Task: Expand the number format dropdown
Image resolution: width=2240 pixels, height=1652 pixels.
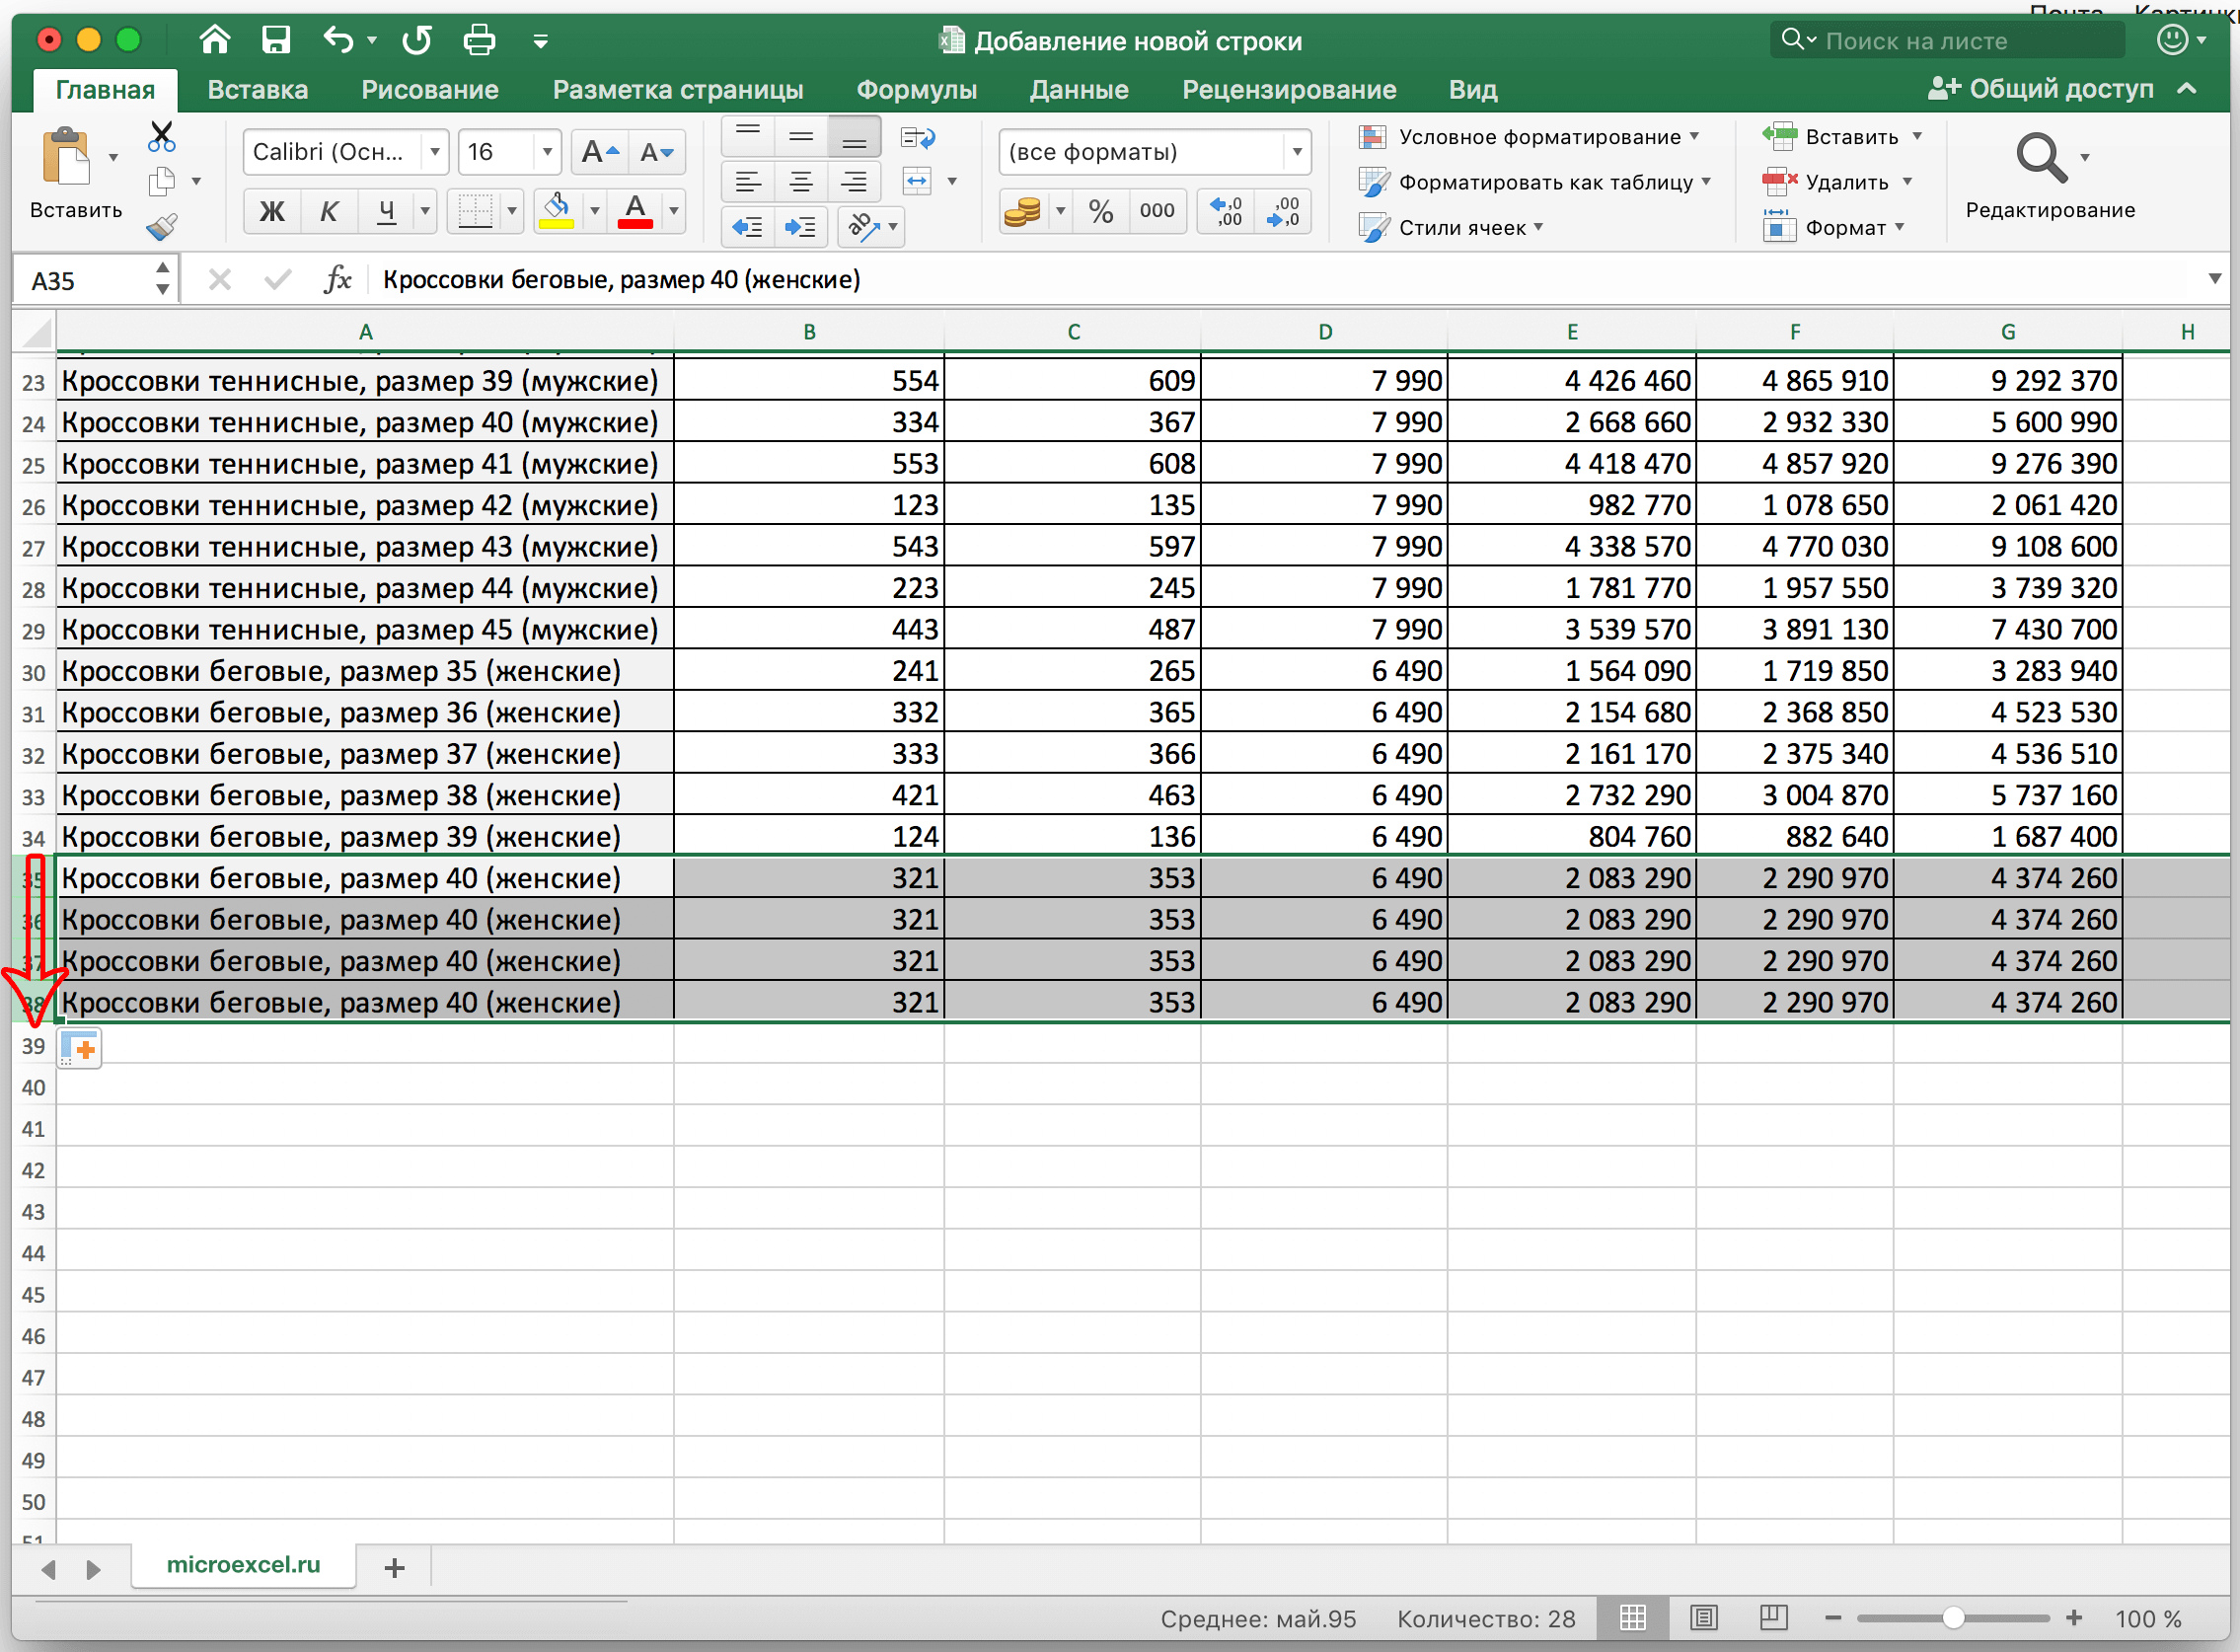Action: point(1297,152)
